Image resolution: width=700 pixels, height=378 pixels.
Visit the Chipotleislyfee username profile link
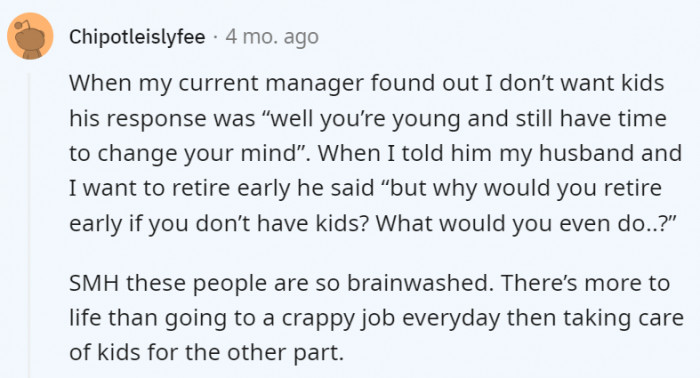point(137,37)
